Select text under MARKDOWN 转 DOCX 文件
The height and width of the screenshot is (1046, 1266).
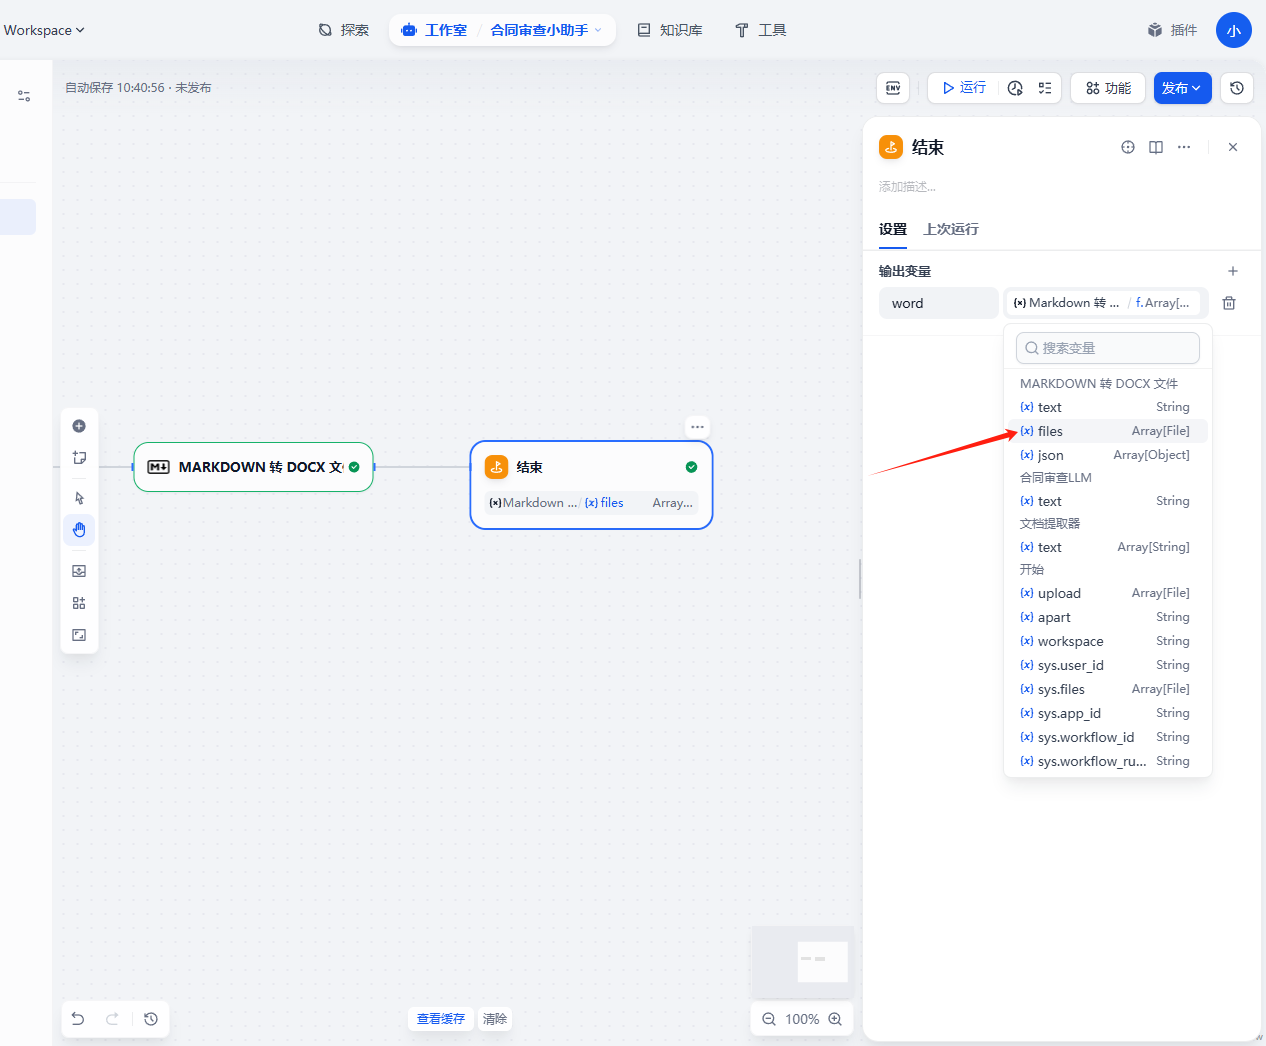click(1108, 407)
